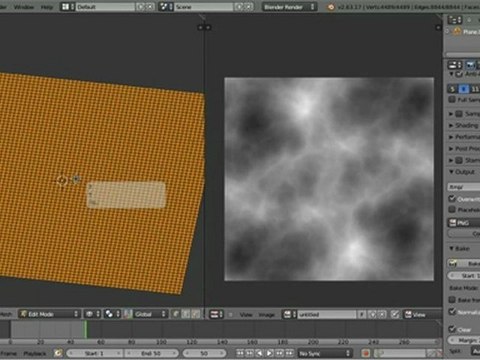Enable the Placeholders checkbox

(452, 209)
